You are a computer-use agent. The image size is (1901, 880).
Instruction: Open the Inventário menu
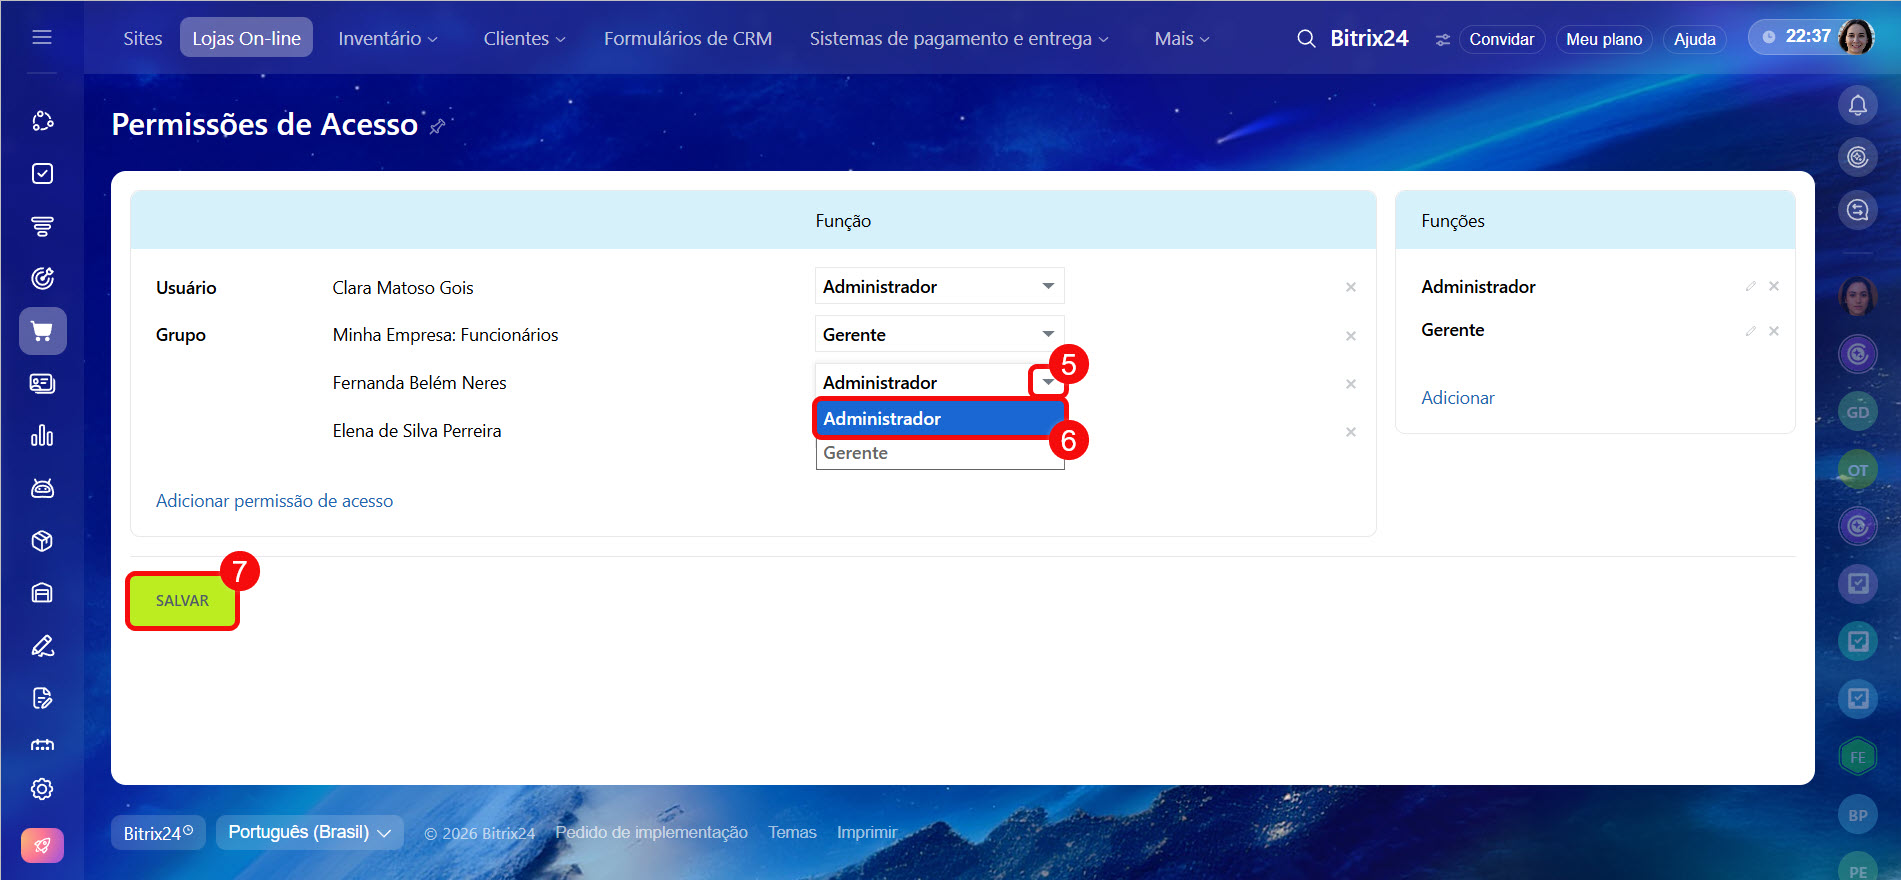387,39
